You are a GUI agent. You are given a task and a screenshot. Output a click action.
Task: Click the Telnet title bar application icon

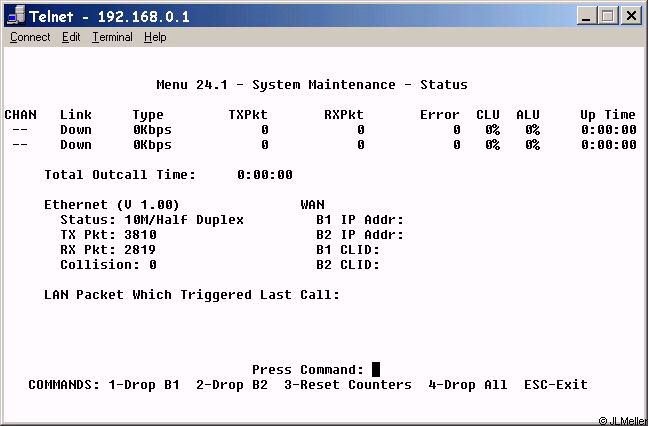(16, 15)
